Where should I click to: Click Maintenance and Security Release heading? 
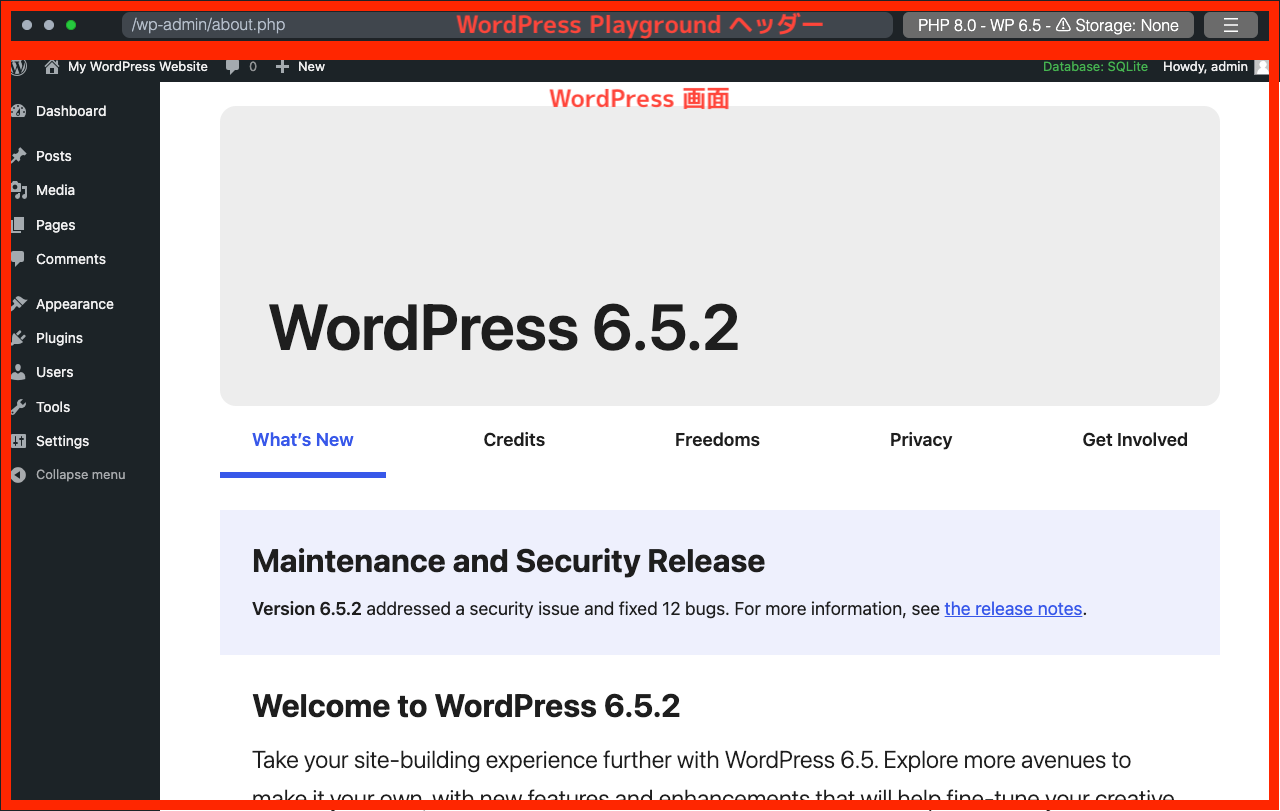tap(508, 561)
